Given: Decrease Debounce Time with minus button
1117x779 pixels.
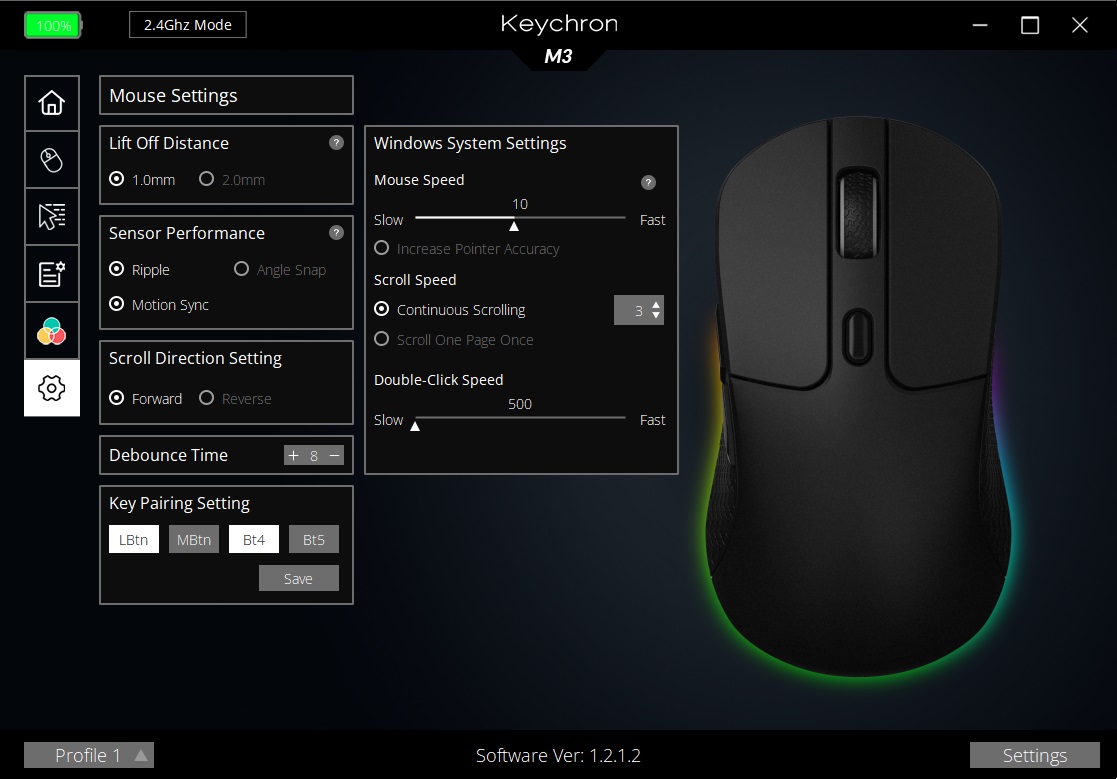Looking at the screenshot, I should [334, 455].
